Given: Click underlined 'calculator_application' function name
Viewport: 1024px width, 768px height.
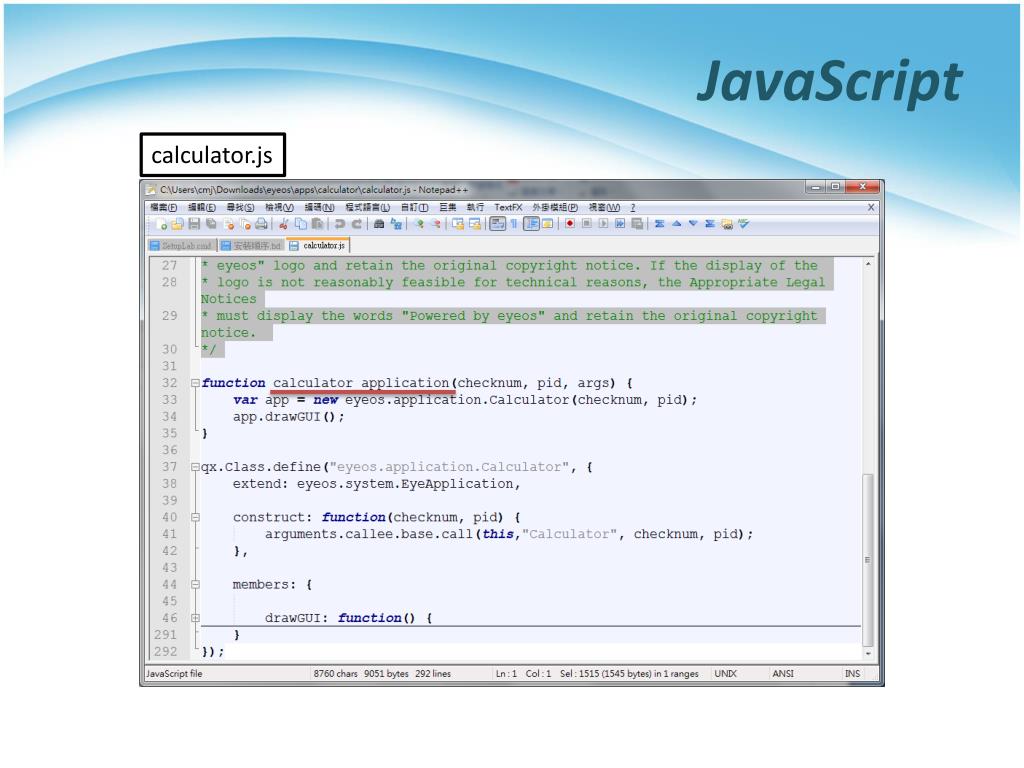Looking at the screenshot, I should pos(361,383).
